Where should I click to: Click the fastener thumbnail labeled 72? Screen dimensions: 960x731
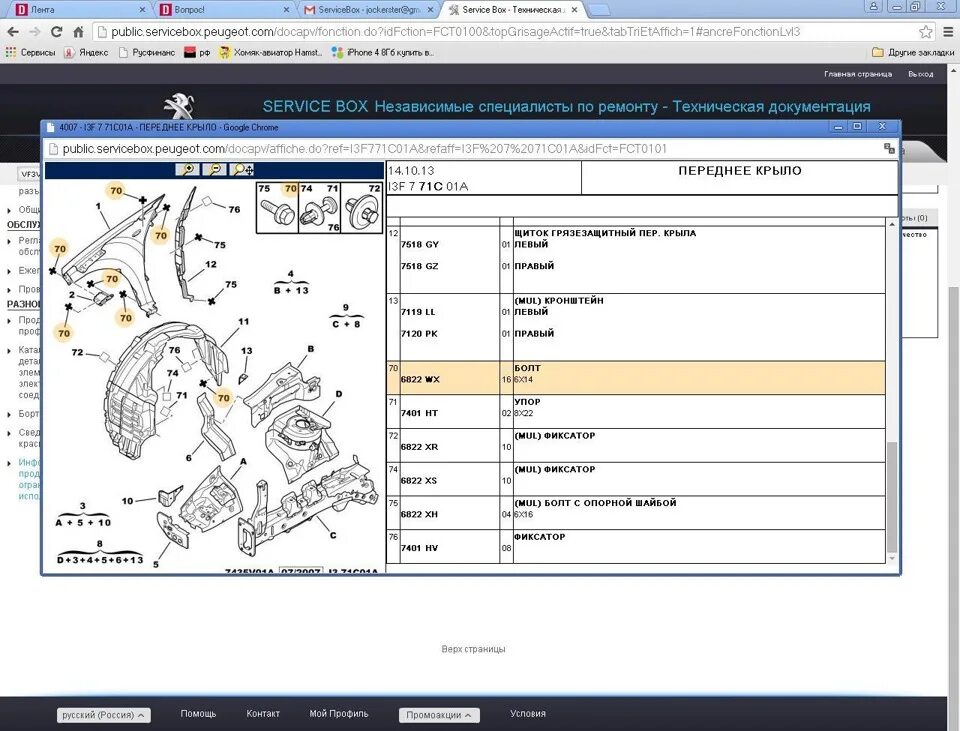(362, 208)
